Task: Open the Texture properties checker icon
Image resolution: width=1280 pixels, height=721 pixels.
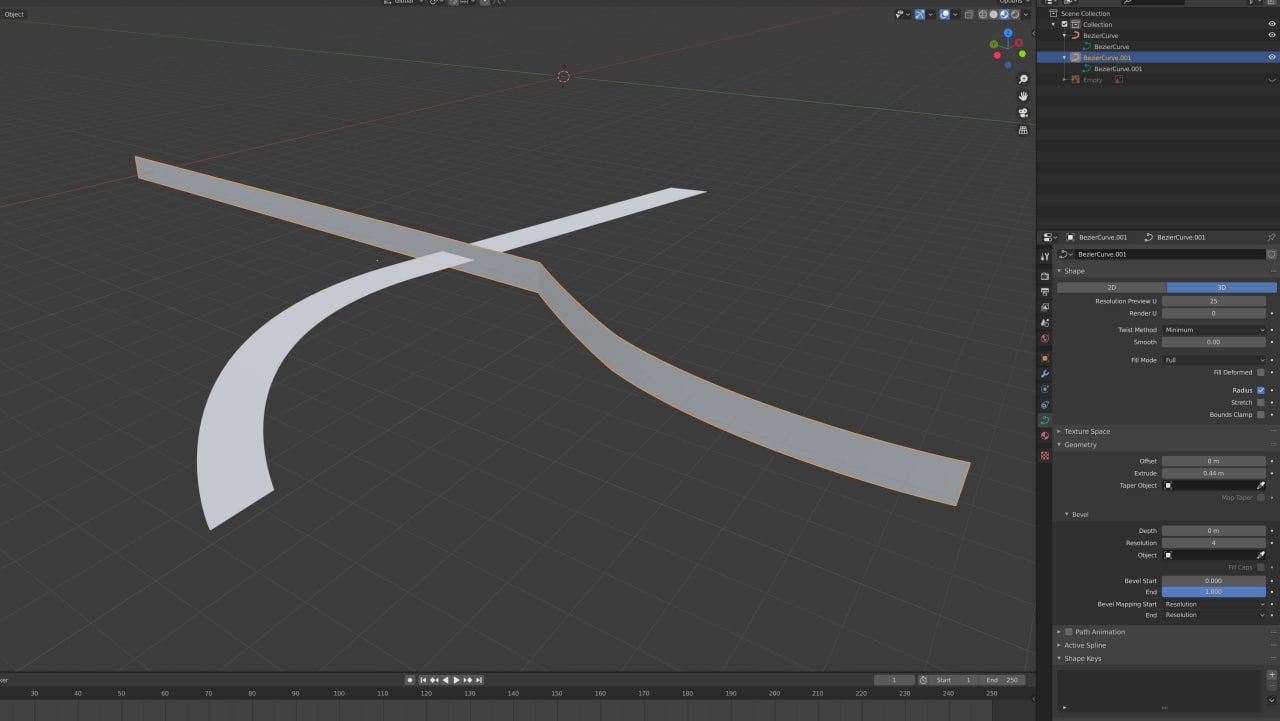Action: tap(1045, 455)
